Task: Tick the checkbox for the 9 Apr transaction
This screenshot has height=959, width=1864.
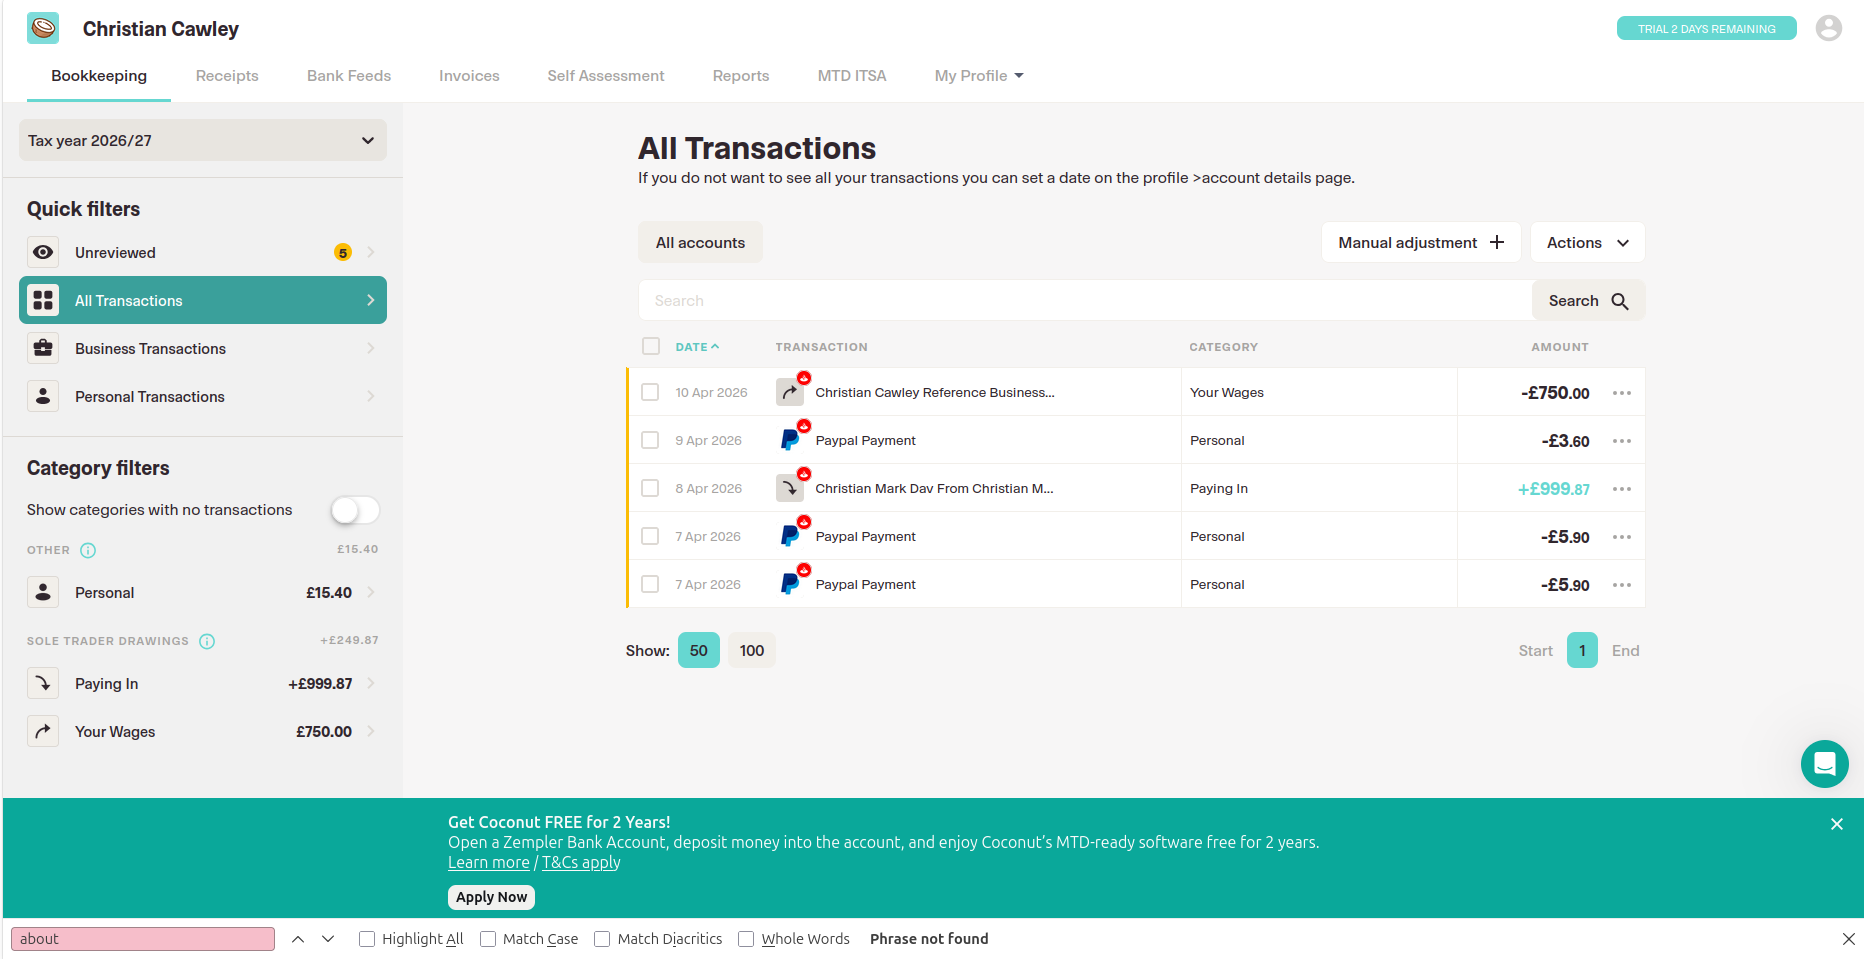Action: tap(651, 440)
